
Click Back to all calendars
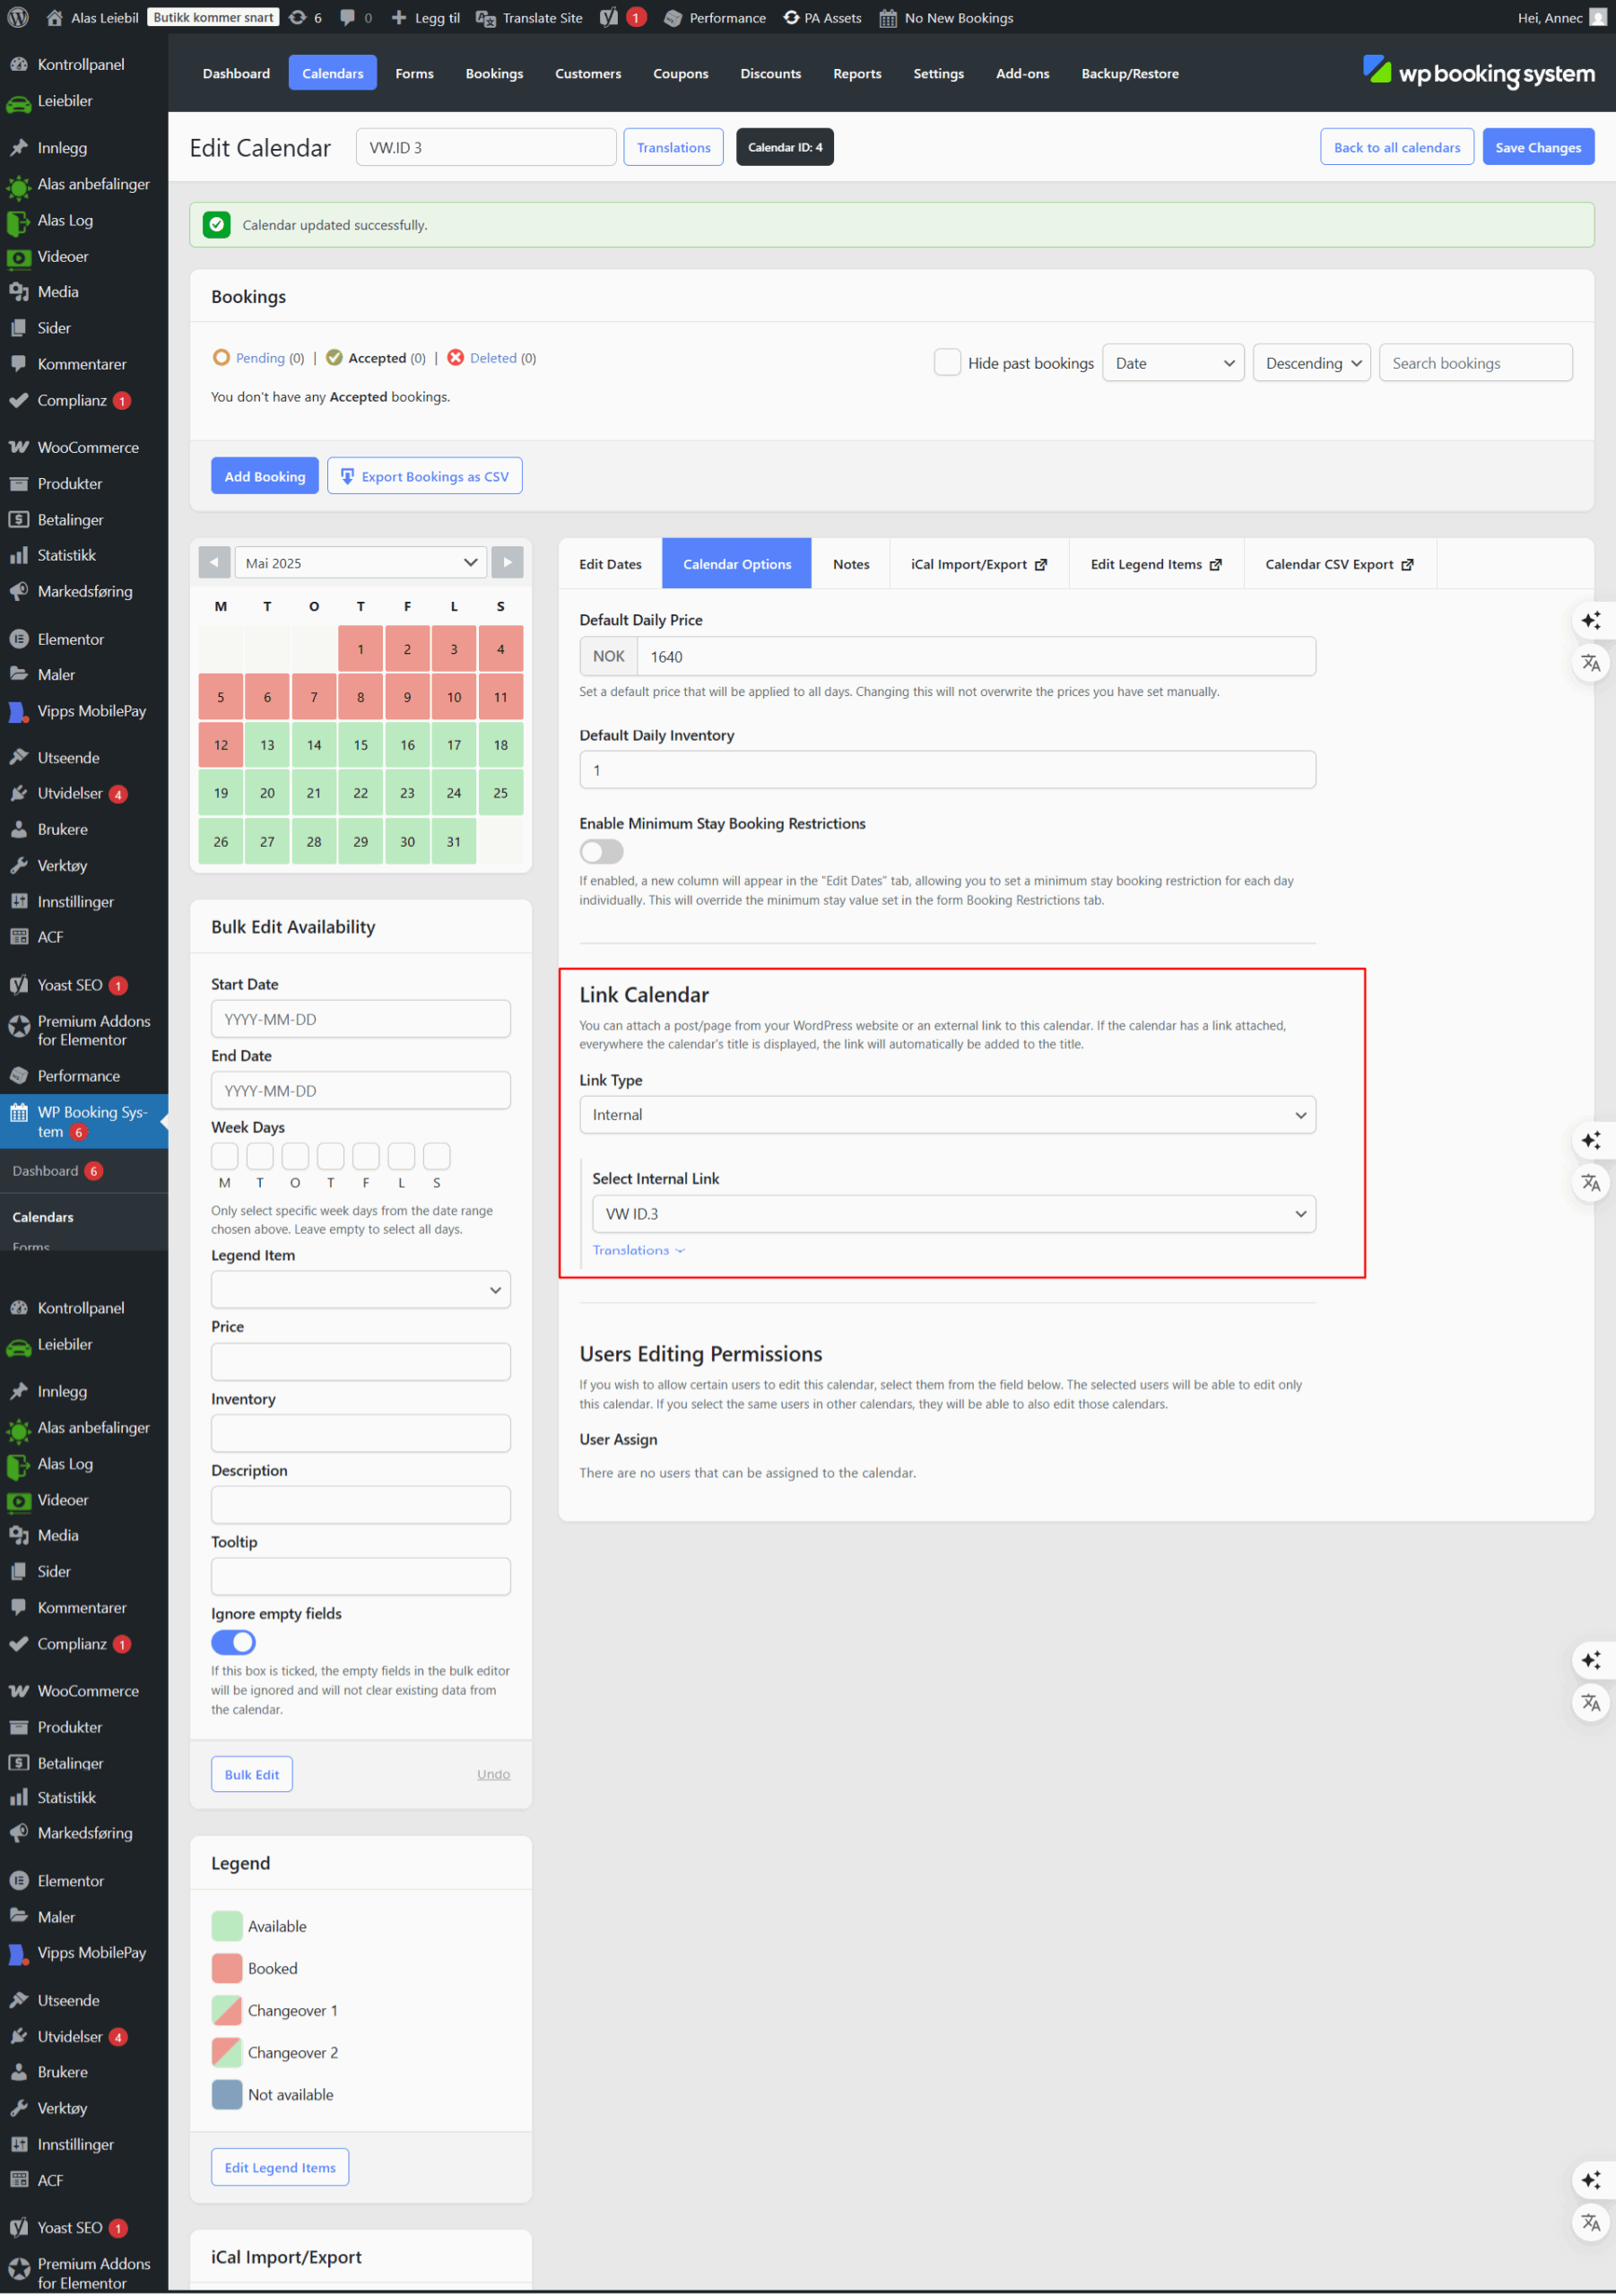click(x=1396, y=147)
